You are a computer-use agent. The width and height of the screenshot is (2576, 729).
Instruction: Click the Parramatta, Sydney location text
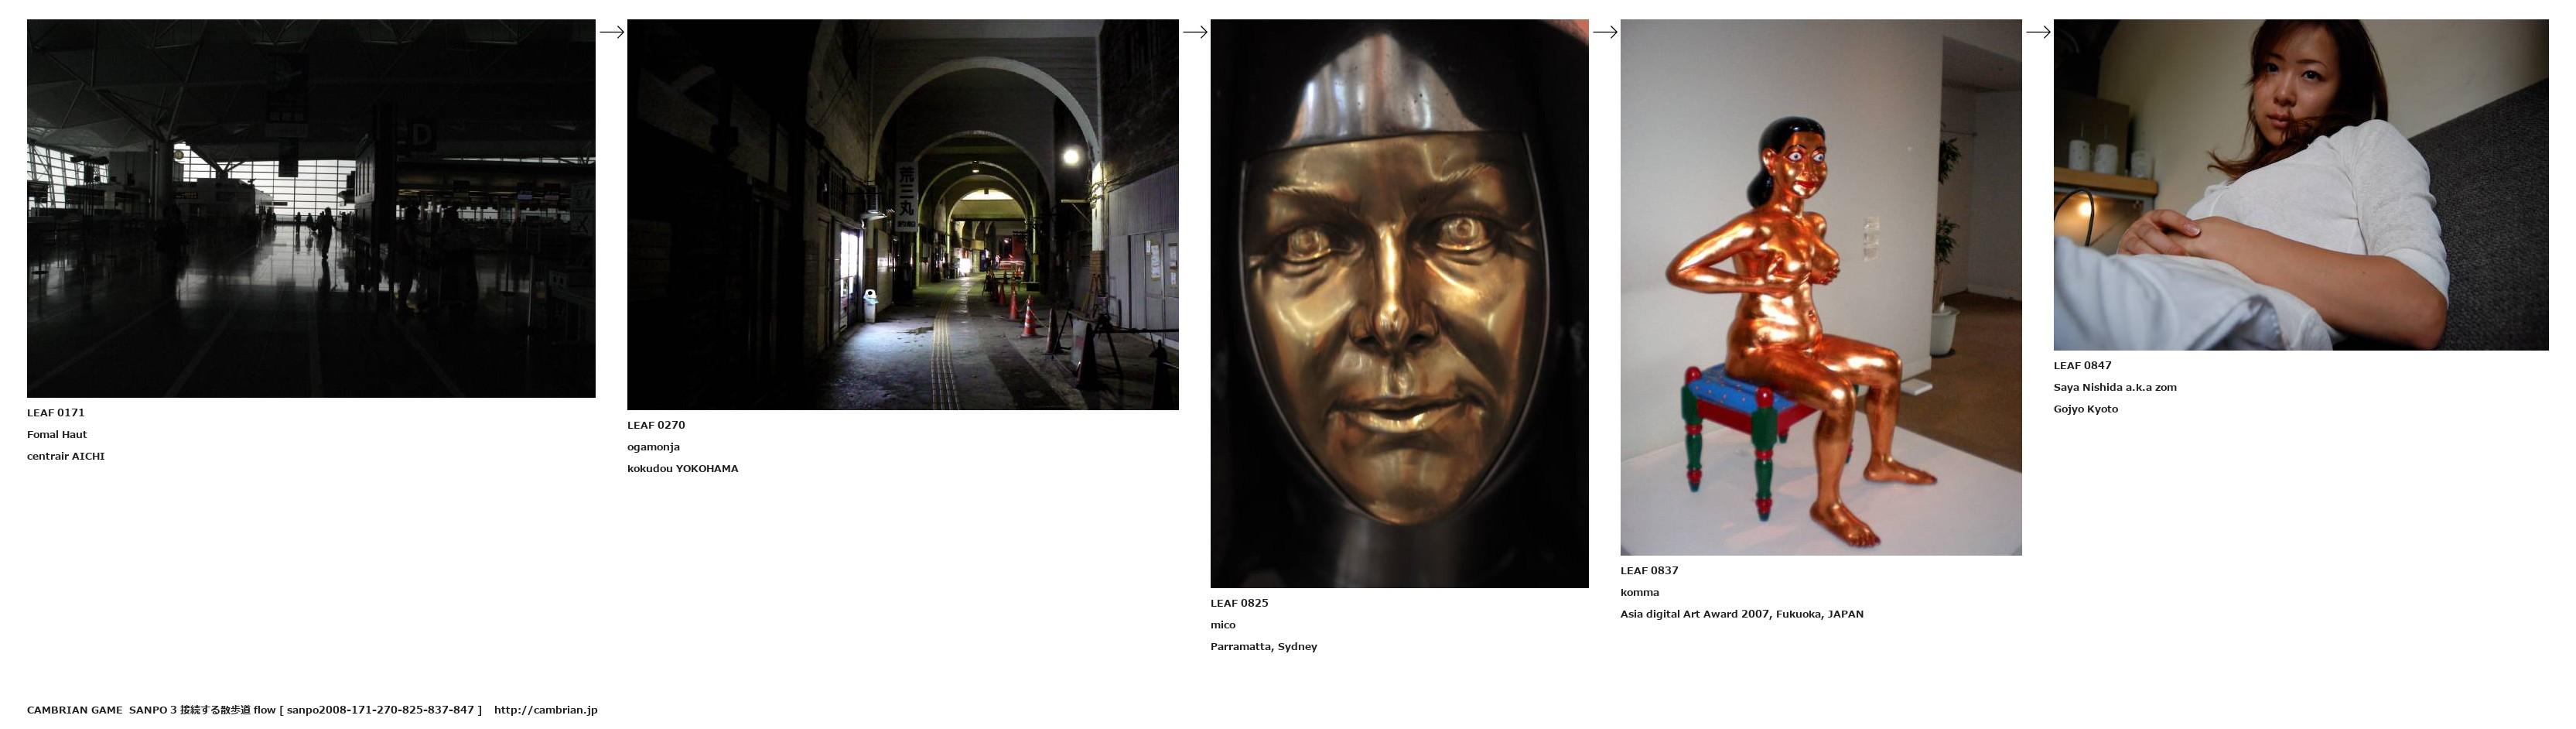(1263, 647)
